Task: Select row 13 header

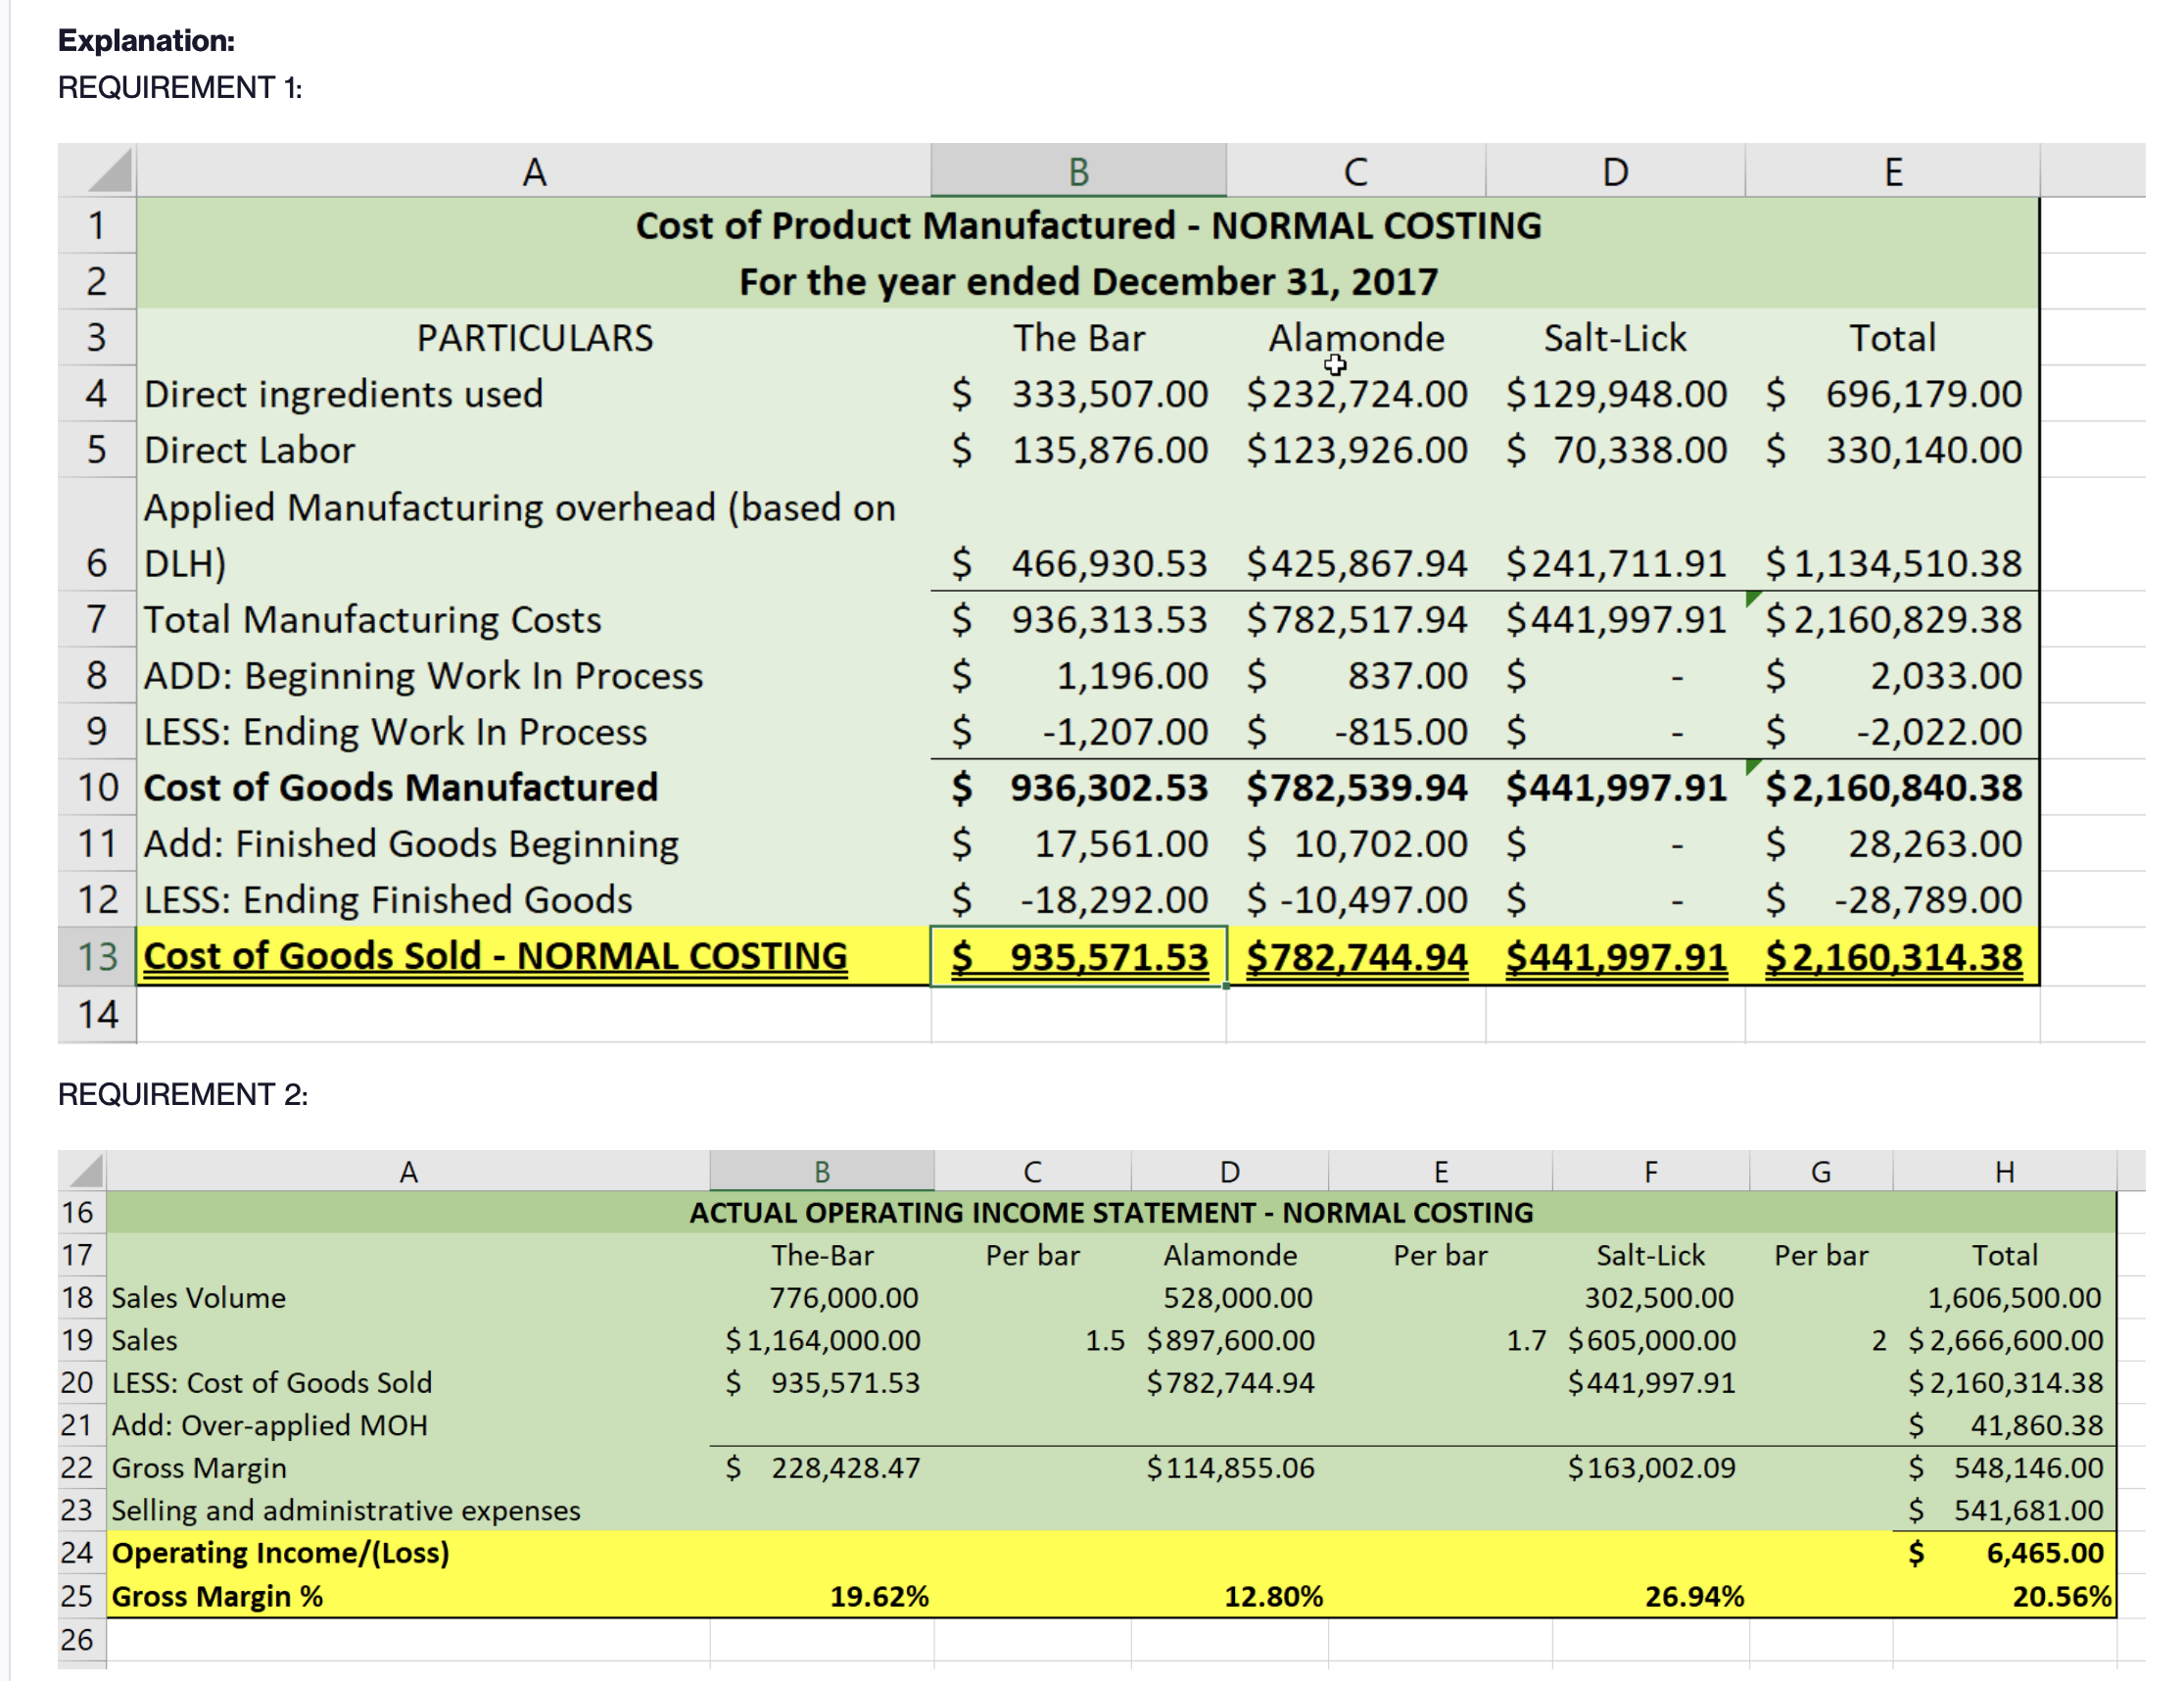Action: (97, 957)
